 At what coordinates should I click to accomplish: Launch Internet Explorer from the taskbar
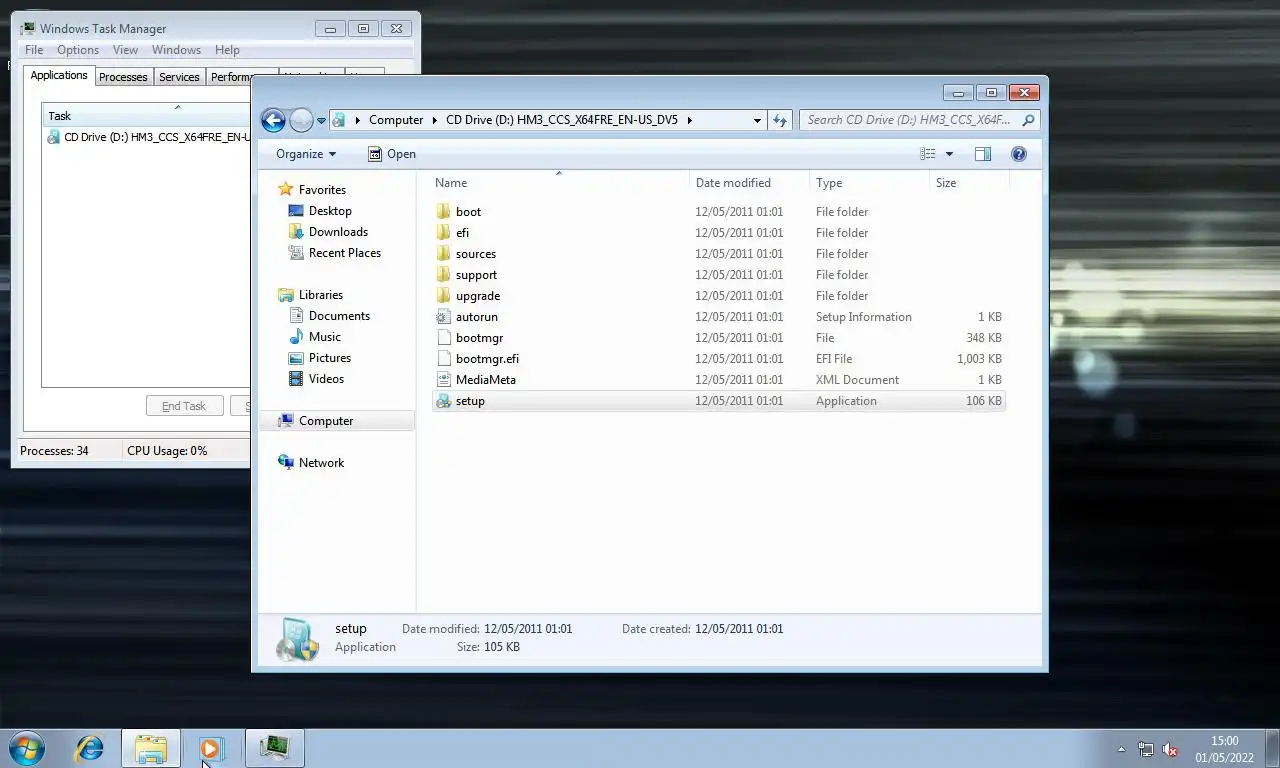(x=90, y=747)
